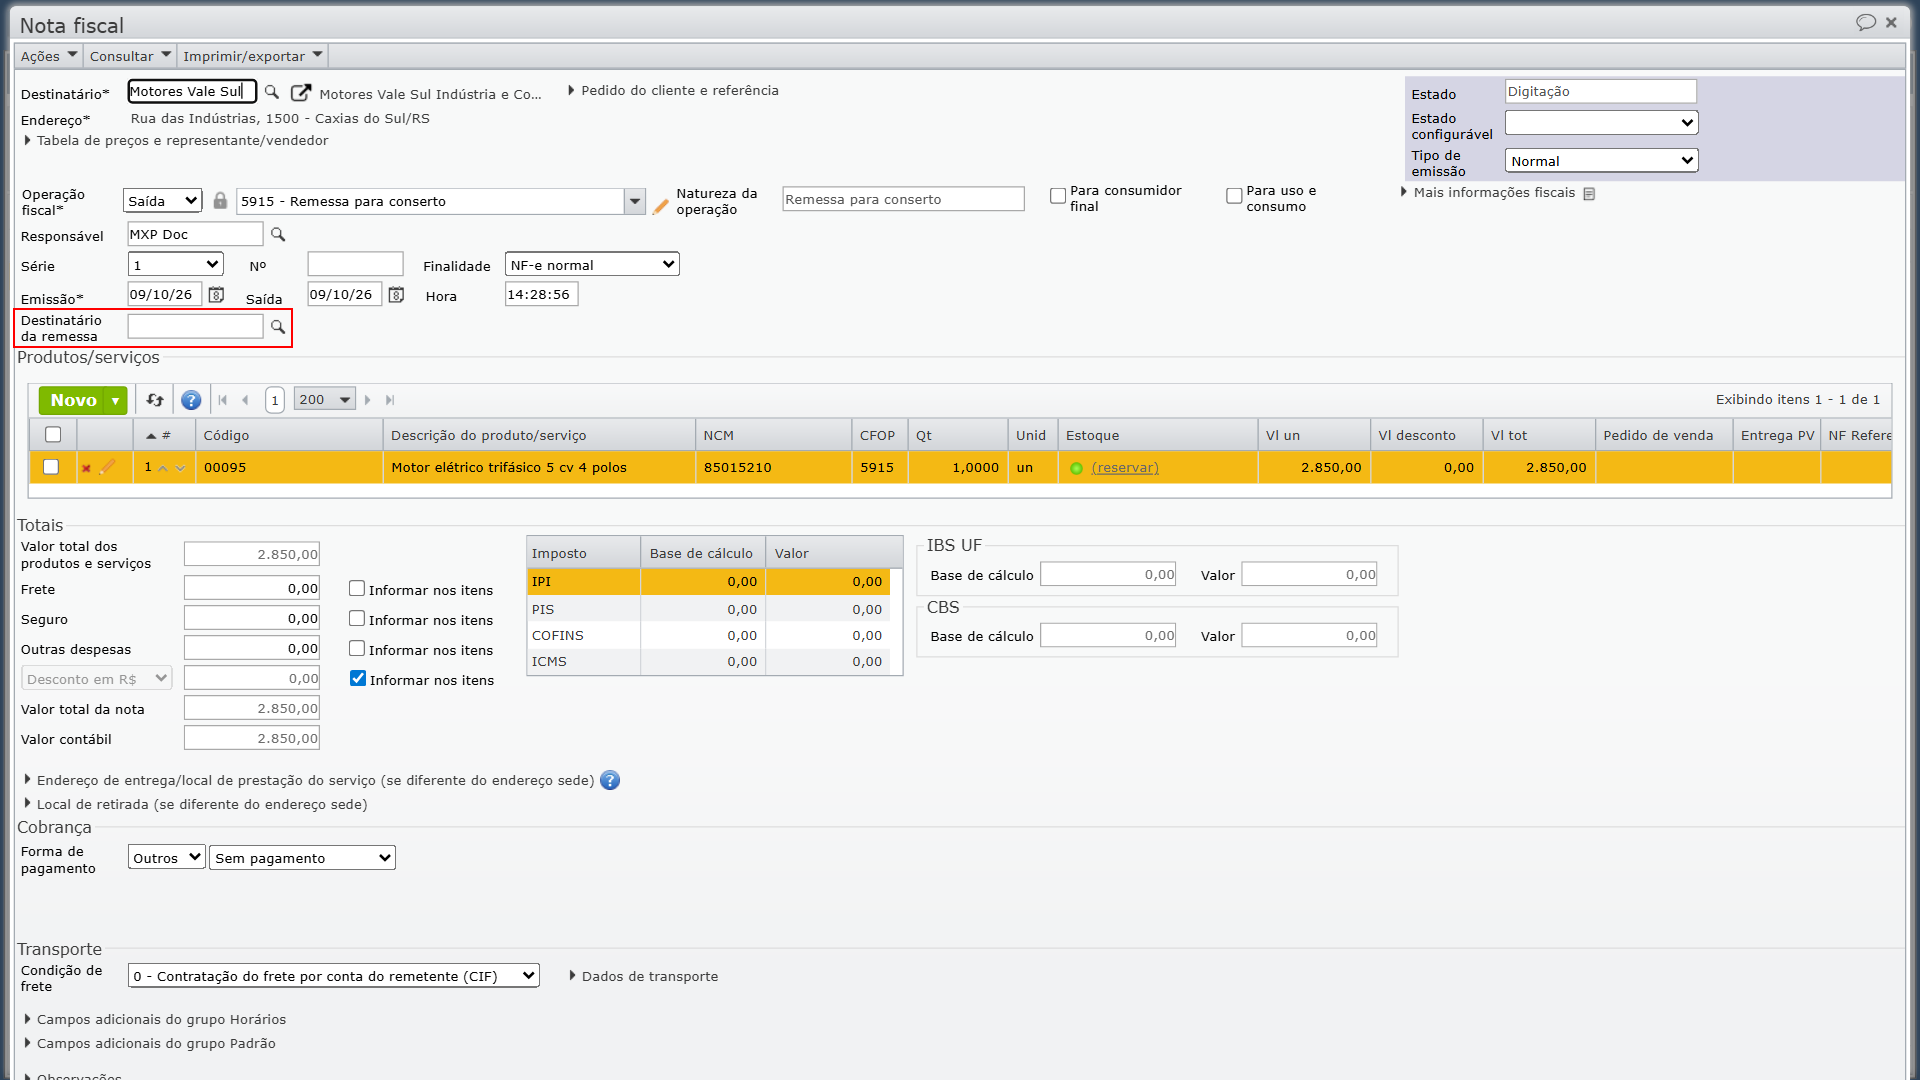Go to the last grid page
This screenshot has height=1080, width=1920.
(x=390, y=400)
